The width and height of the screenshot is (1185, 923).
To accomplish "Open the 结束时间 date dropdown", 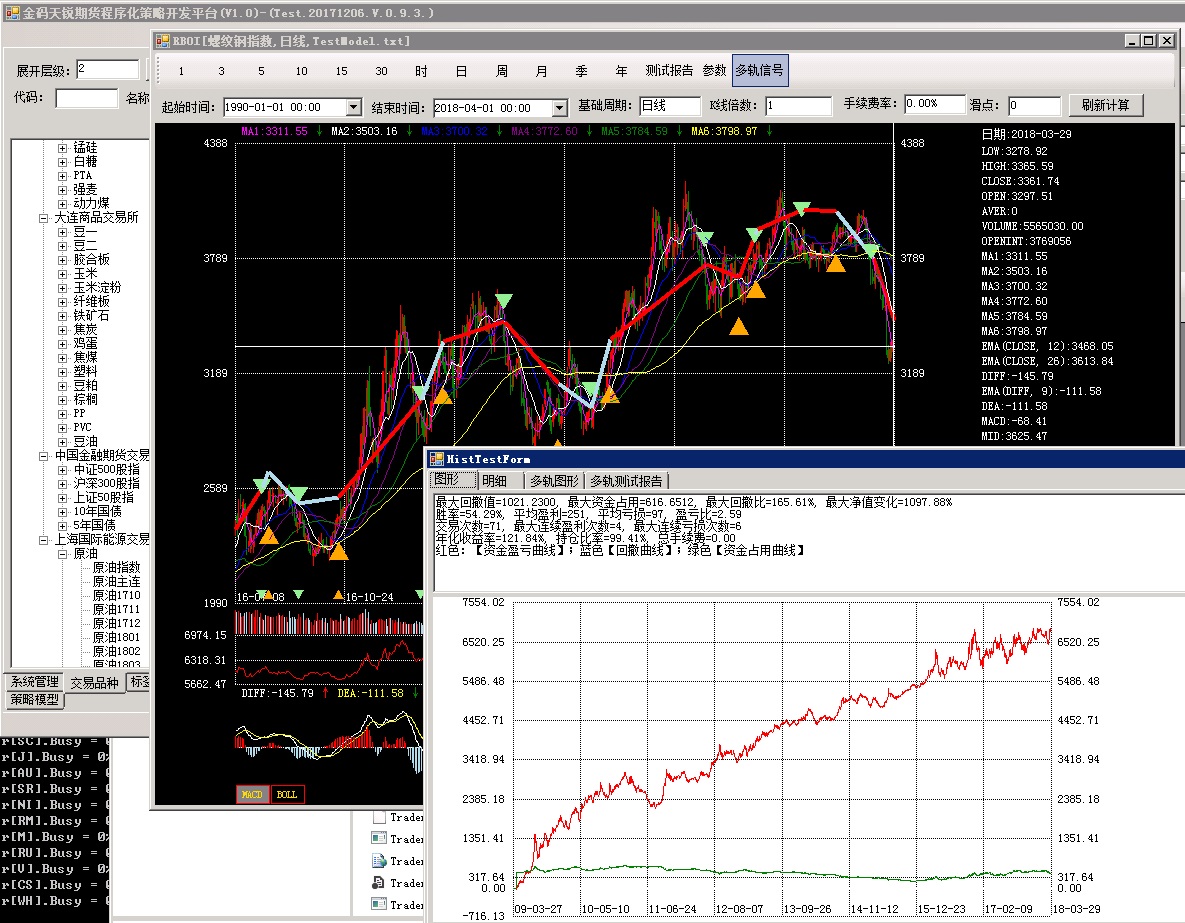I will pos(559,107).
